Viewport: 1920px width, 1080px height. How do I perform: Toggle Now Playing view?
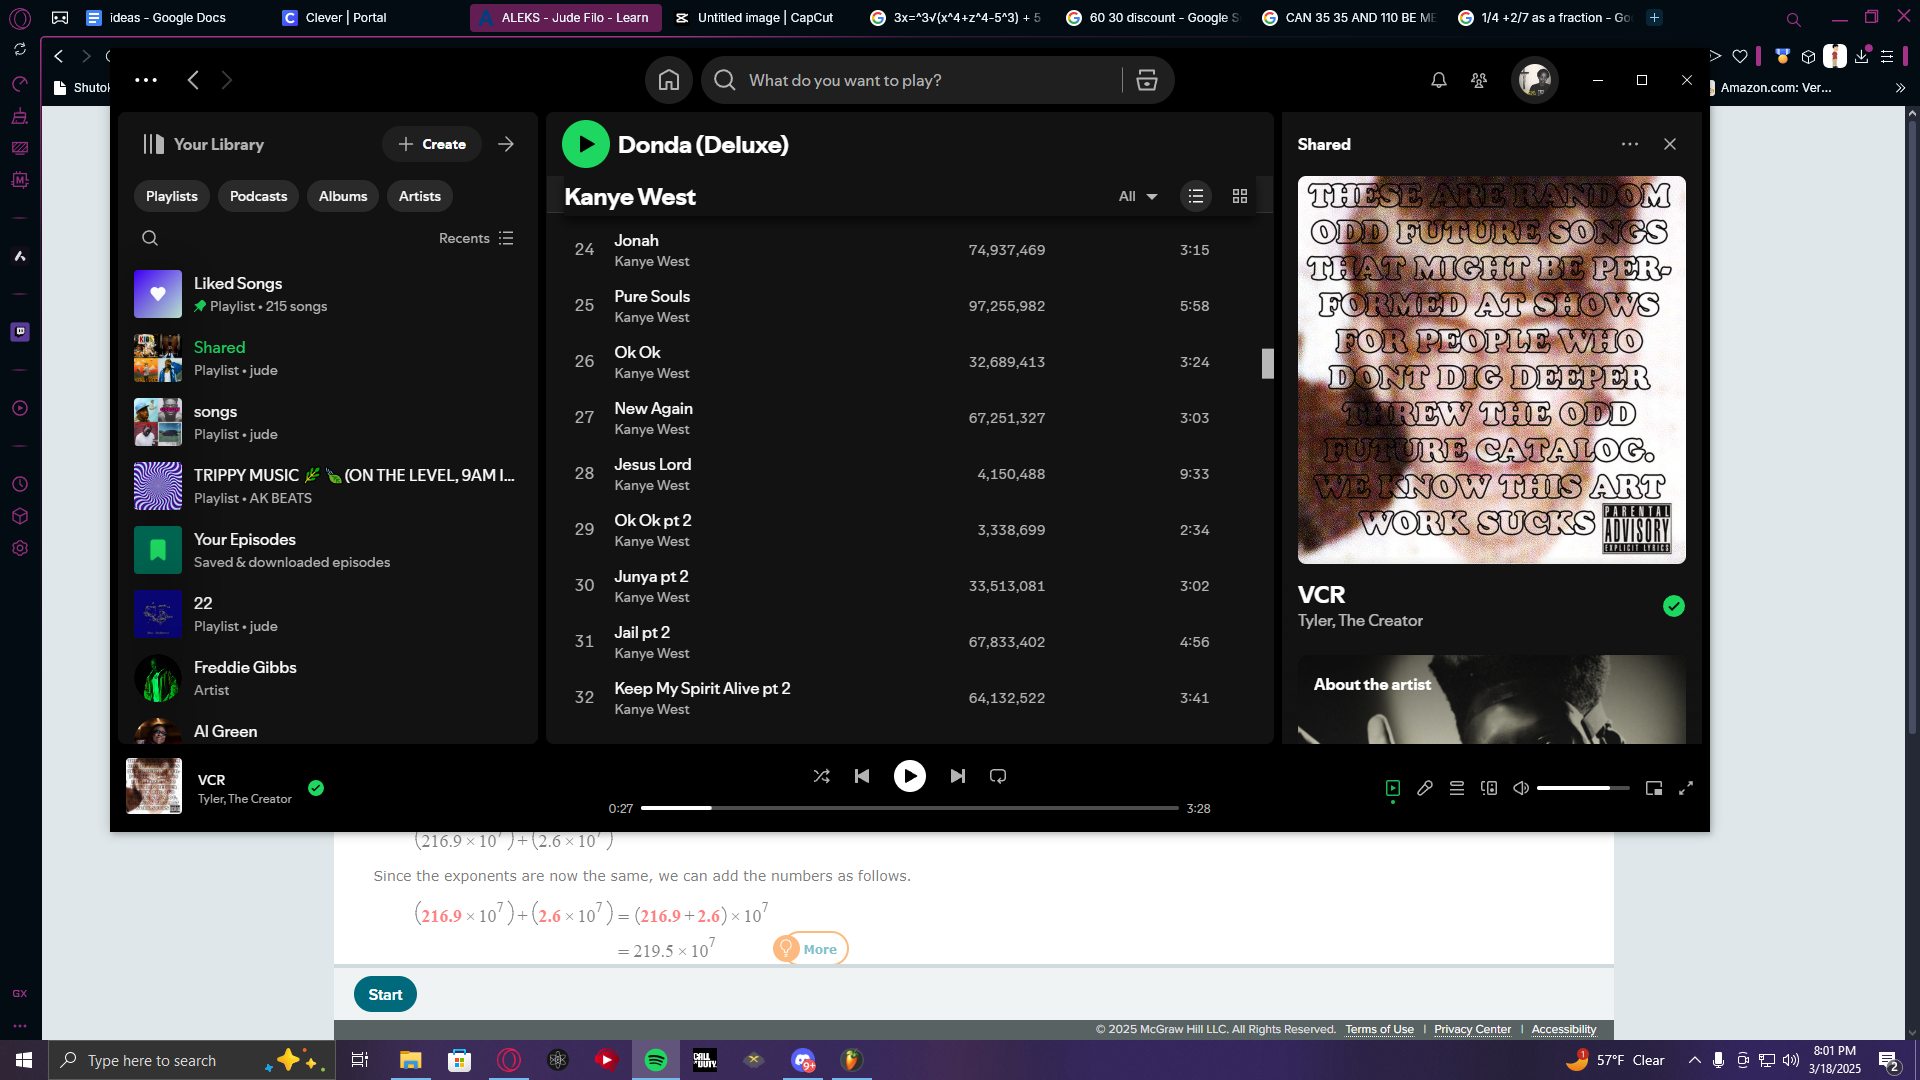pos(1393,788)
